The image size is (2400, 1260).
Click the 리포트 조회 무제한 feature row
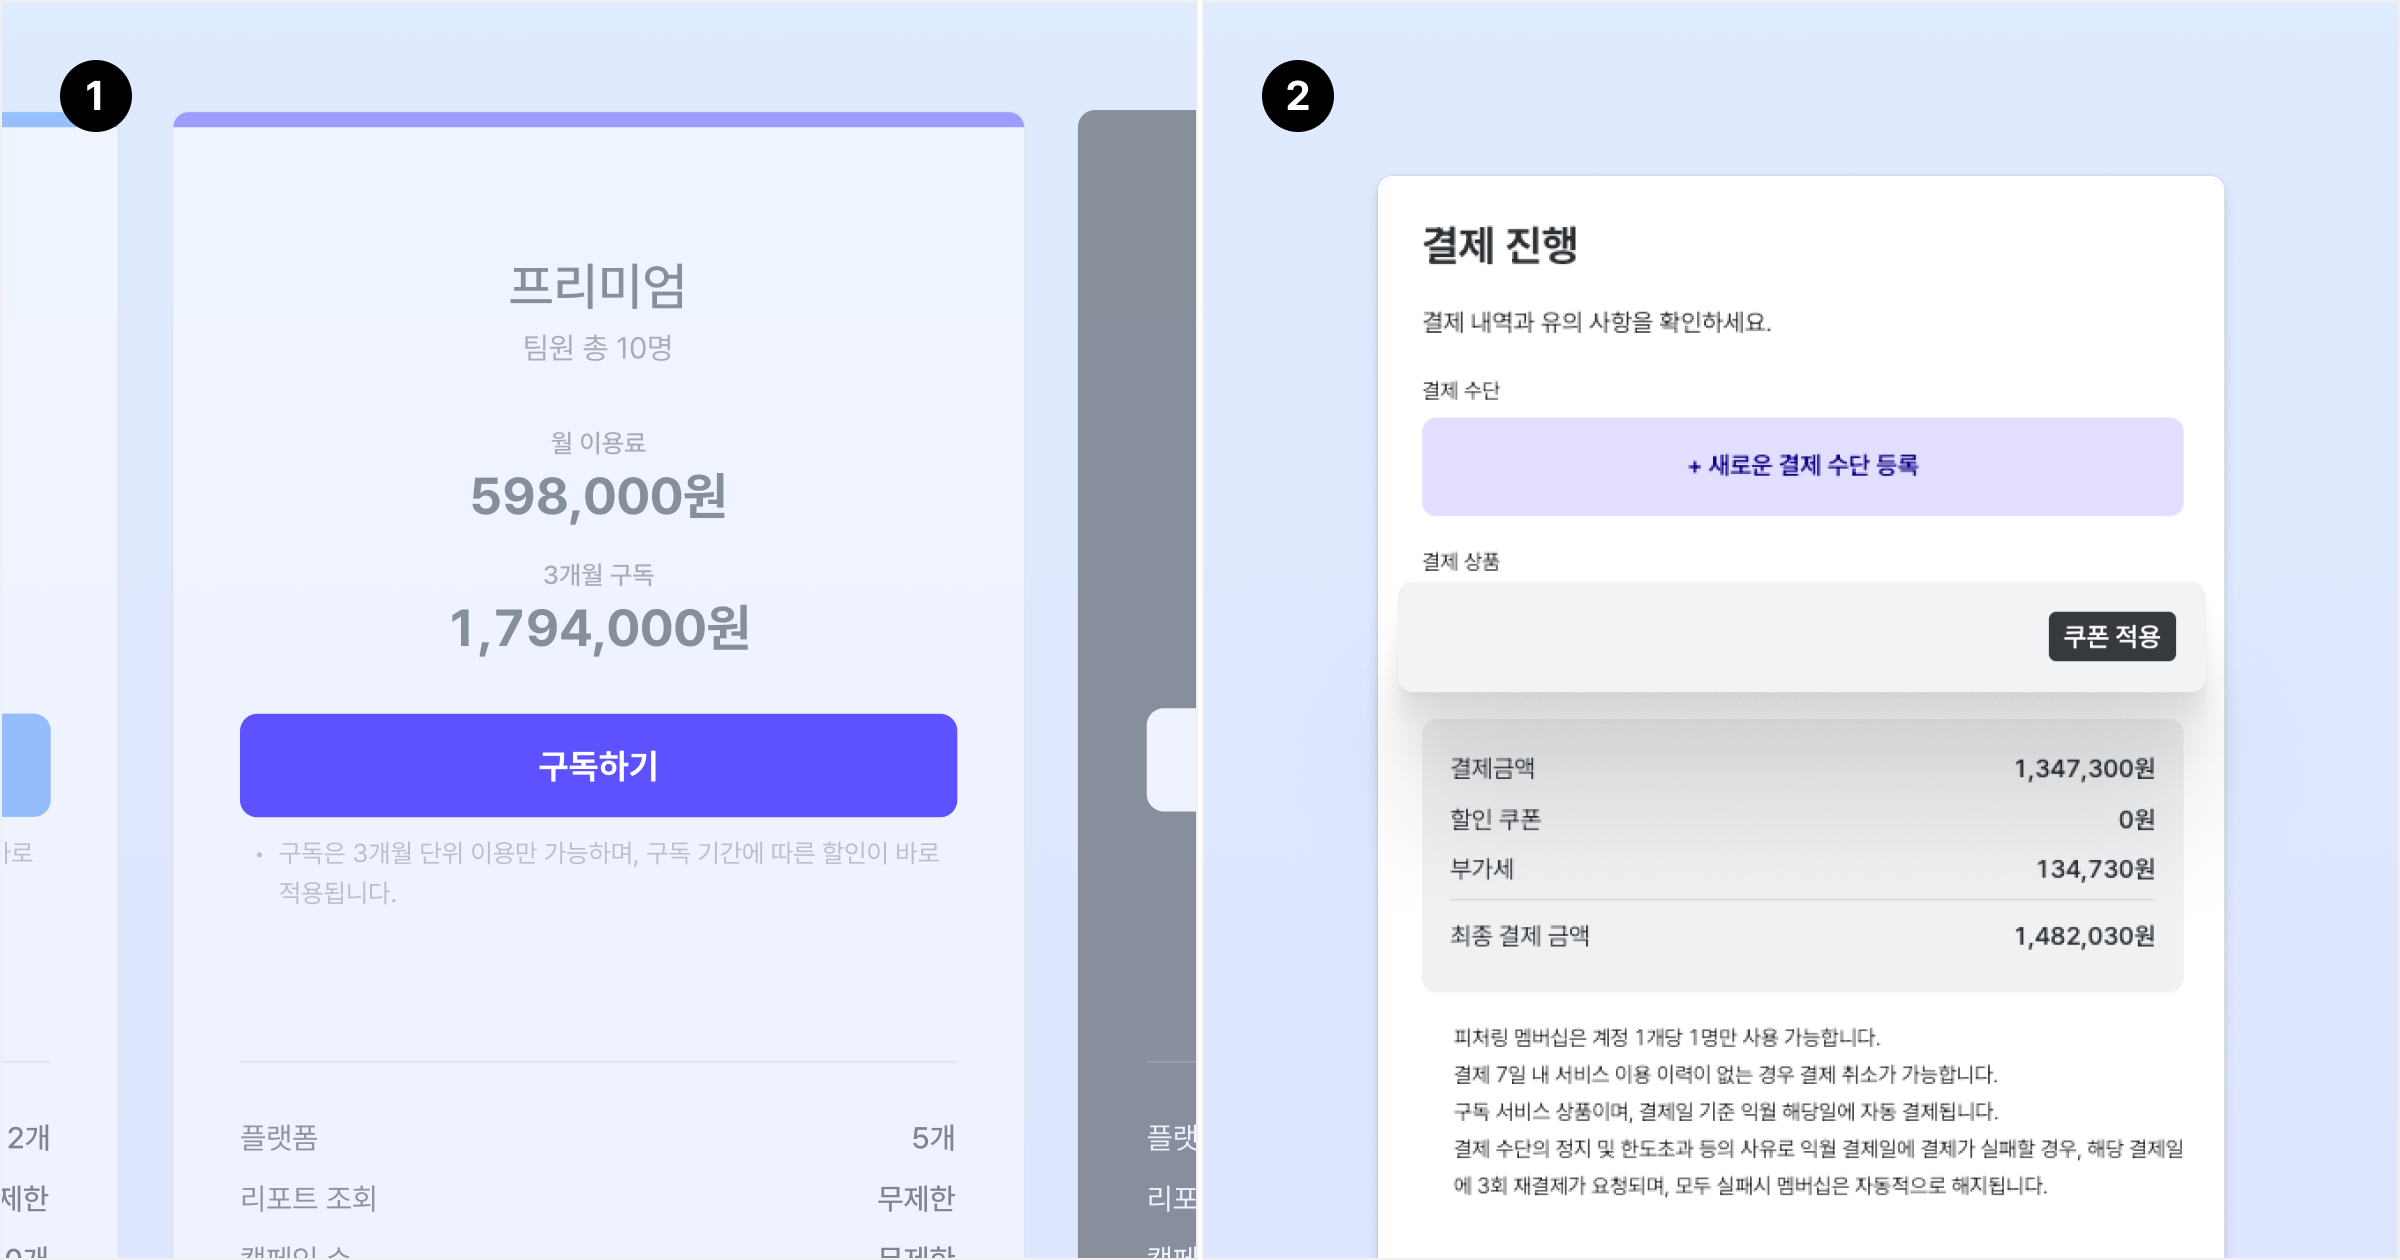click(x=598, y=1198)
